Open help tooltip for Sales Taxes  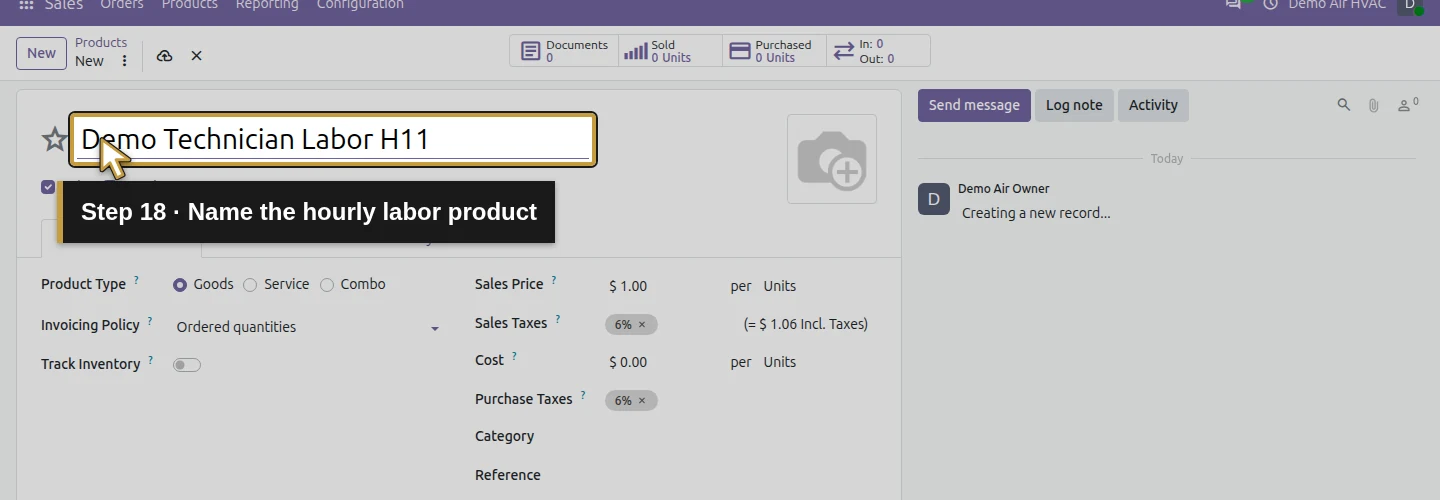point(558,320)
